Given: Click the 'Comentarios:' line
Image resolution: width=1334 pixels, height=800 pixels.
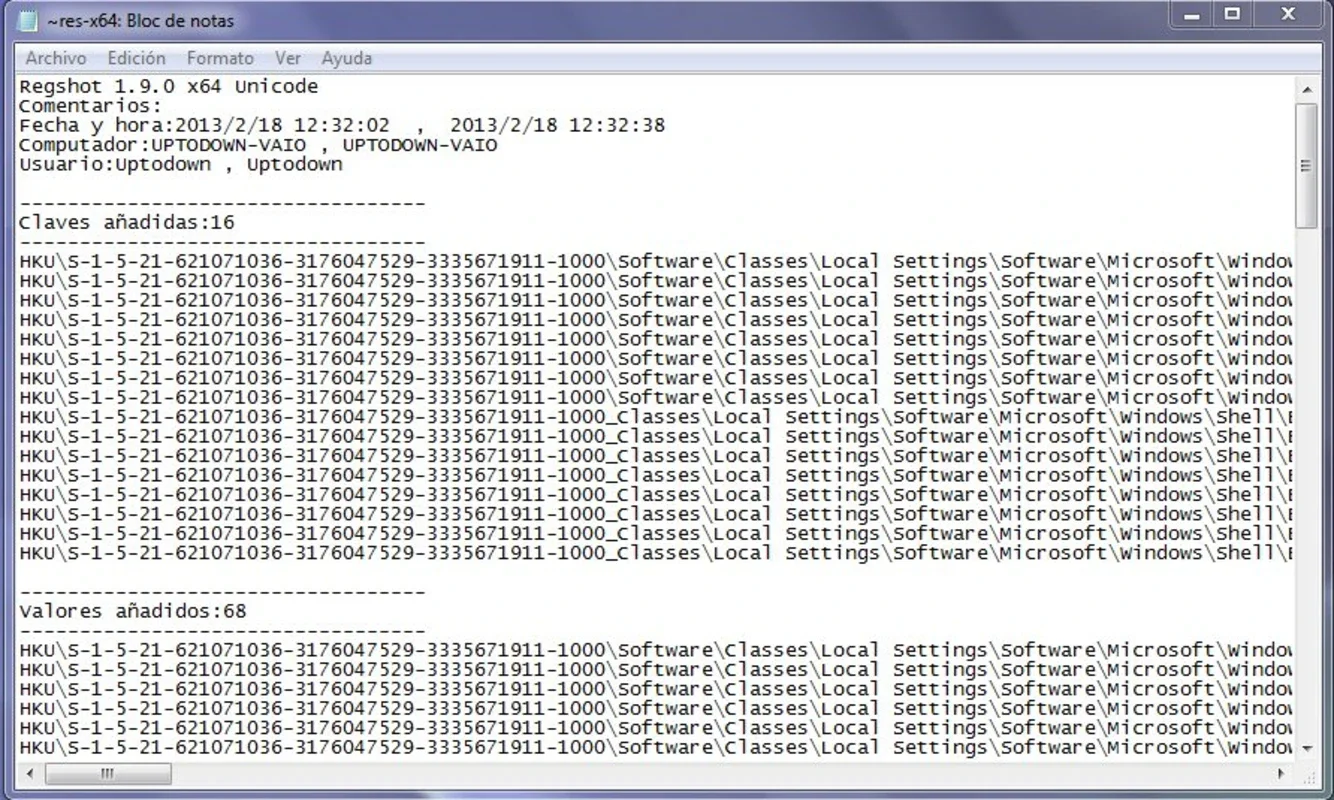Looking at the screenshot, I should click(x=90, y=106).
